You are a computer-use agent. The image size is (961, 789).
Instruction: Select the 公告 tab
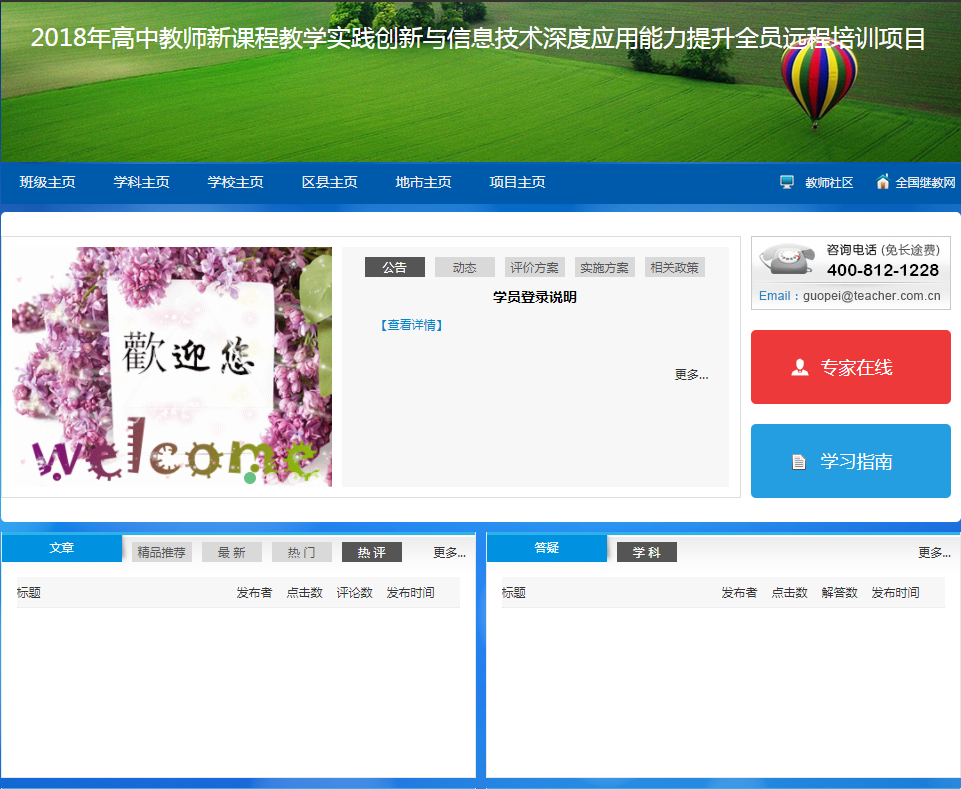(x=395, y=267)
